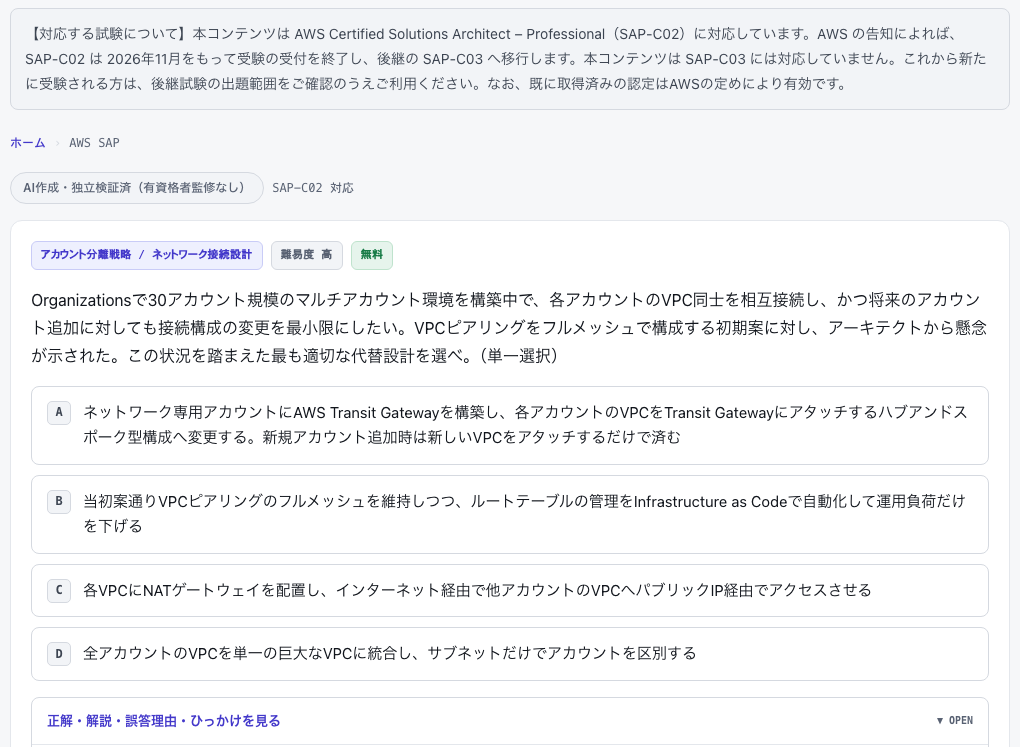
Task: Choose answer C with NAT gateways
Action: (510, 590)
